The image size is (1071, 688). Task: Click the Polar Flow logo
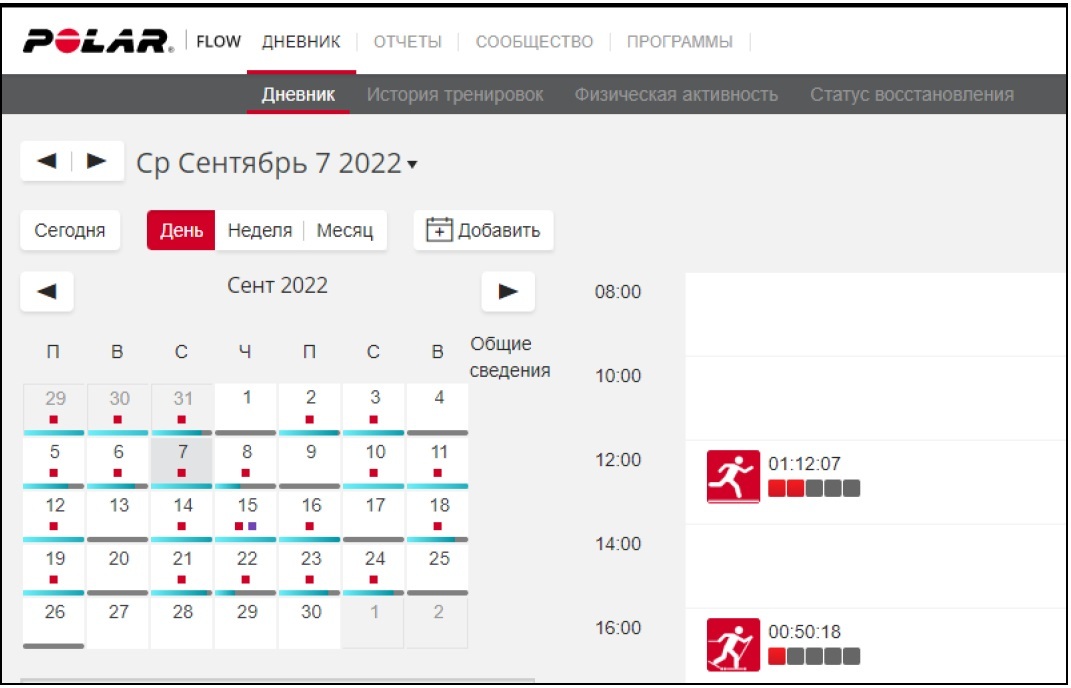click(98, 42)
